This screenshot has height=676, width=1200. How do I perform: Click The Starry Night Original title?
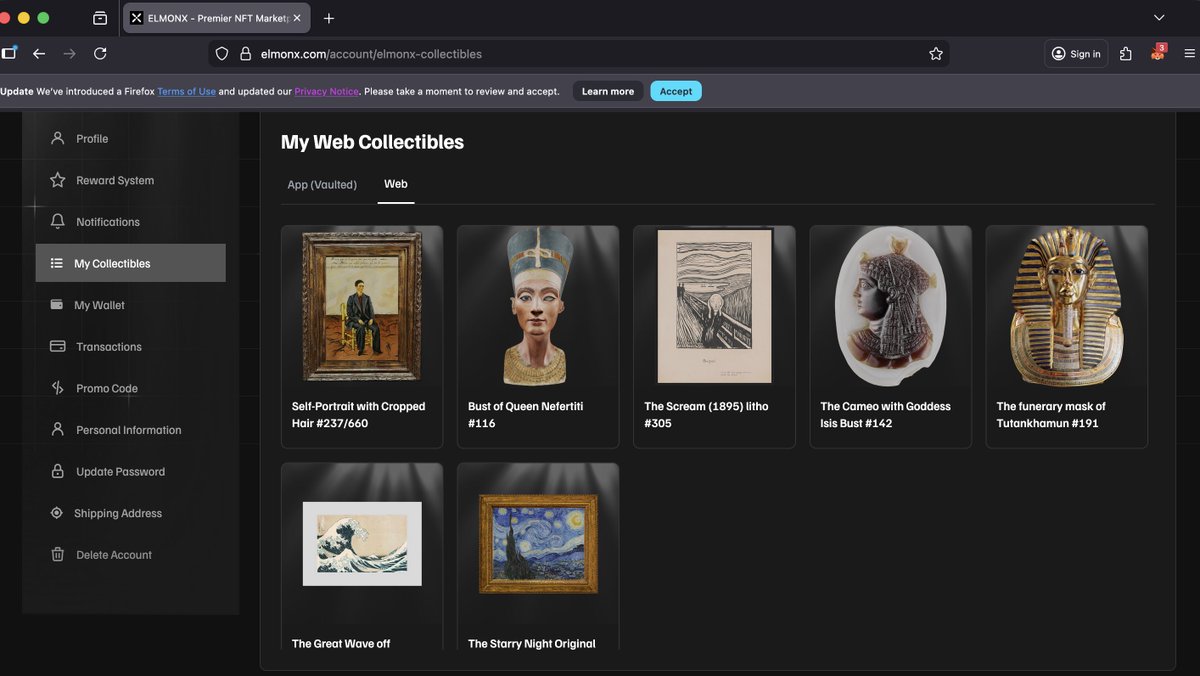(x=532, y=644)
